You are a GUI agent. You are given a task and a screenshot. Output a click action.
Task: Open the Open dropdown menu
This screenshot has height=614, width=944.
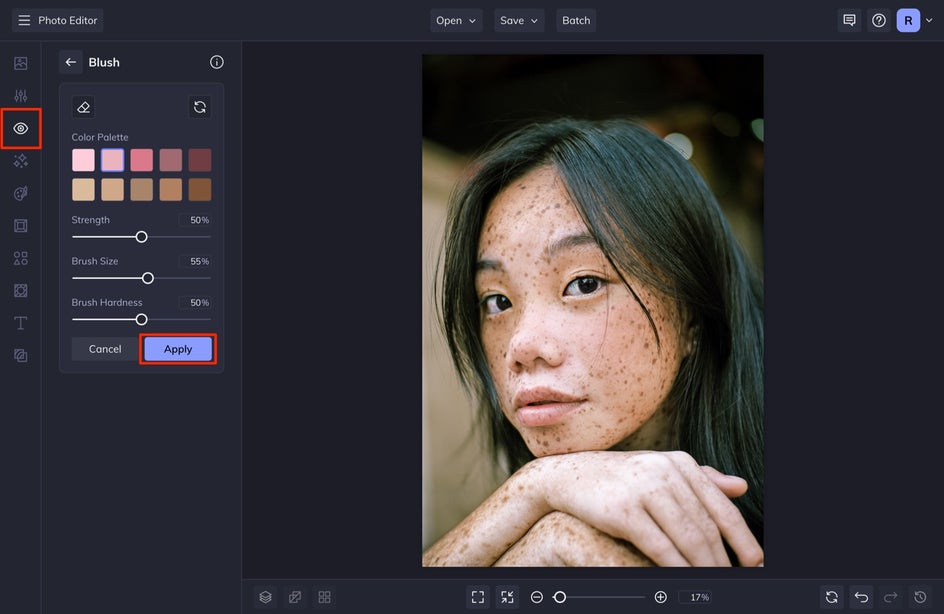click(x=456, y=20)
